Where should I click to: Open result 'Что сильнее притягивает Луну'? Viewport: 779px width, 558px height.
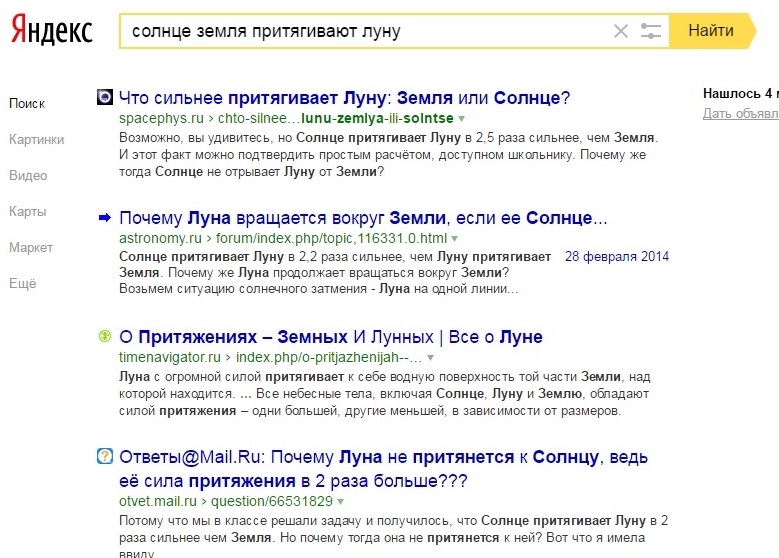(x=344, y=98)
